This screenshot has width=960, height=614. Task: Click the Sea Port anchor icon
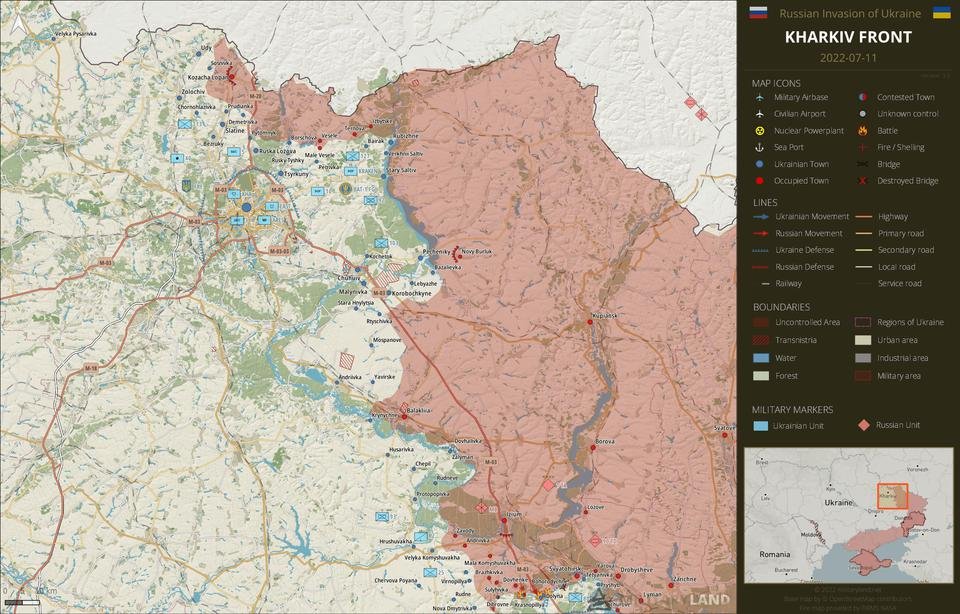[x=760, y=148]
